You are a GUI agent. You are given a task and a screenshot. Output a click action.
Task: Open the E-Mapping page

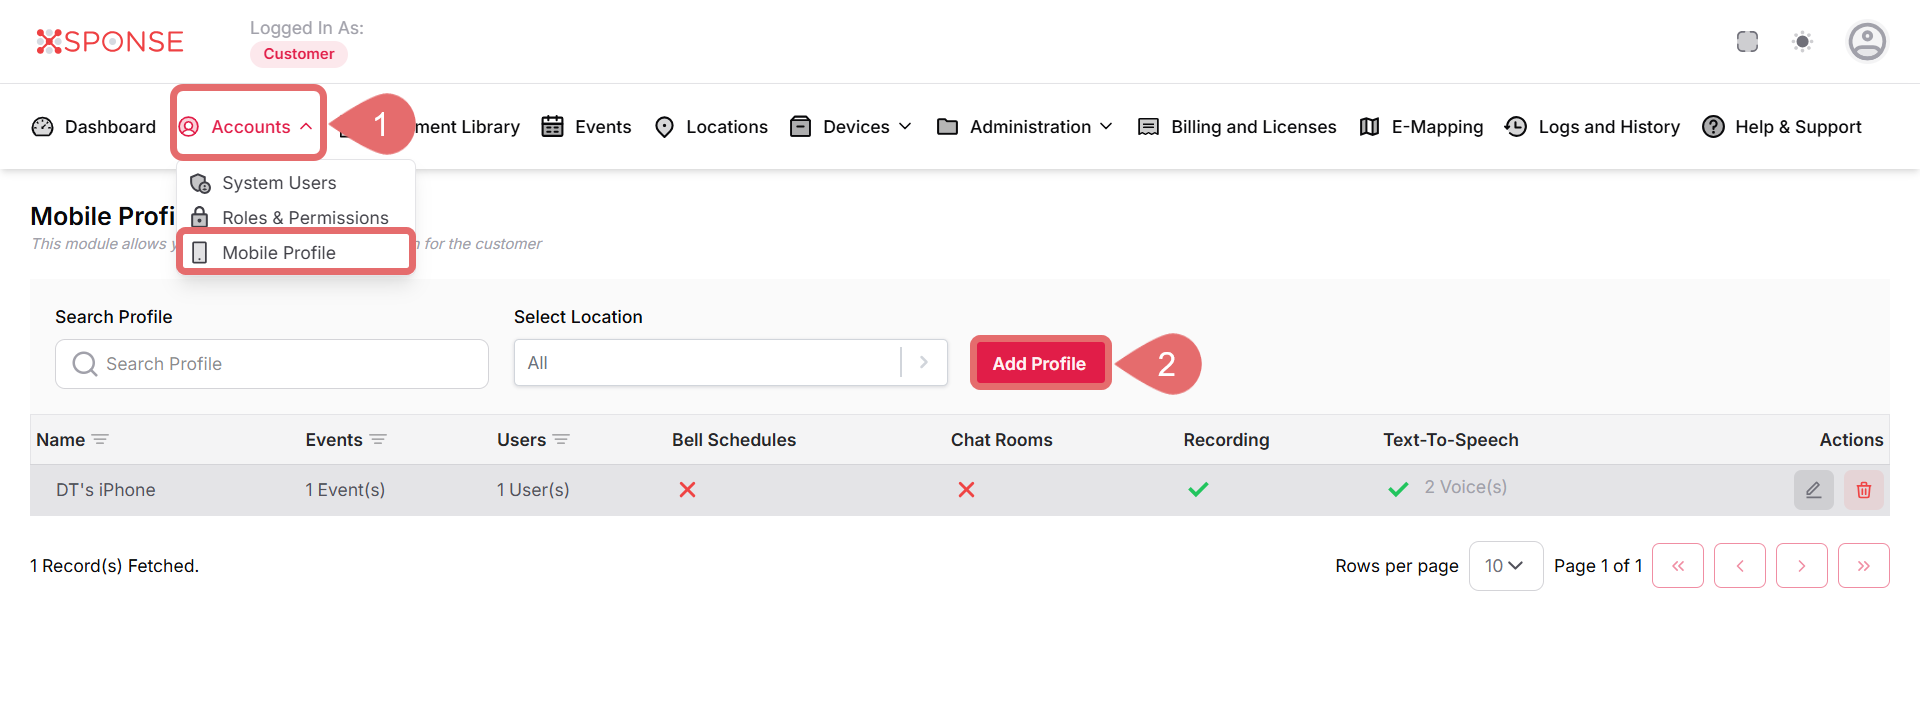(1422, 127)
